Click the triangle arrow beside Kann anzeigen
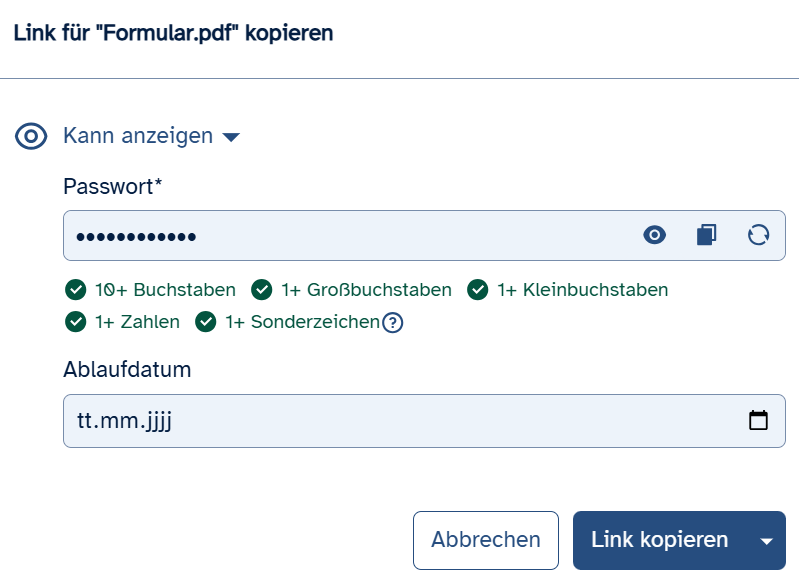The image size is (799, 586). click(x=231, y=137)
